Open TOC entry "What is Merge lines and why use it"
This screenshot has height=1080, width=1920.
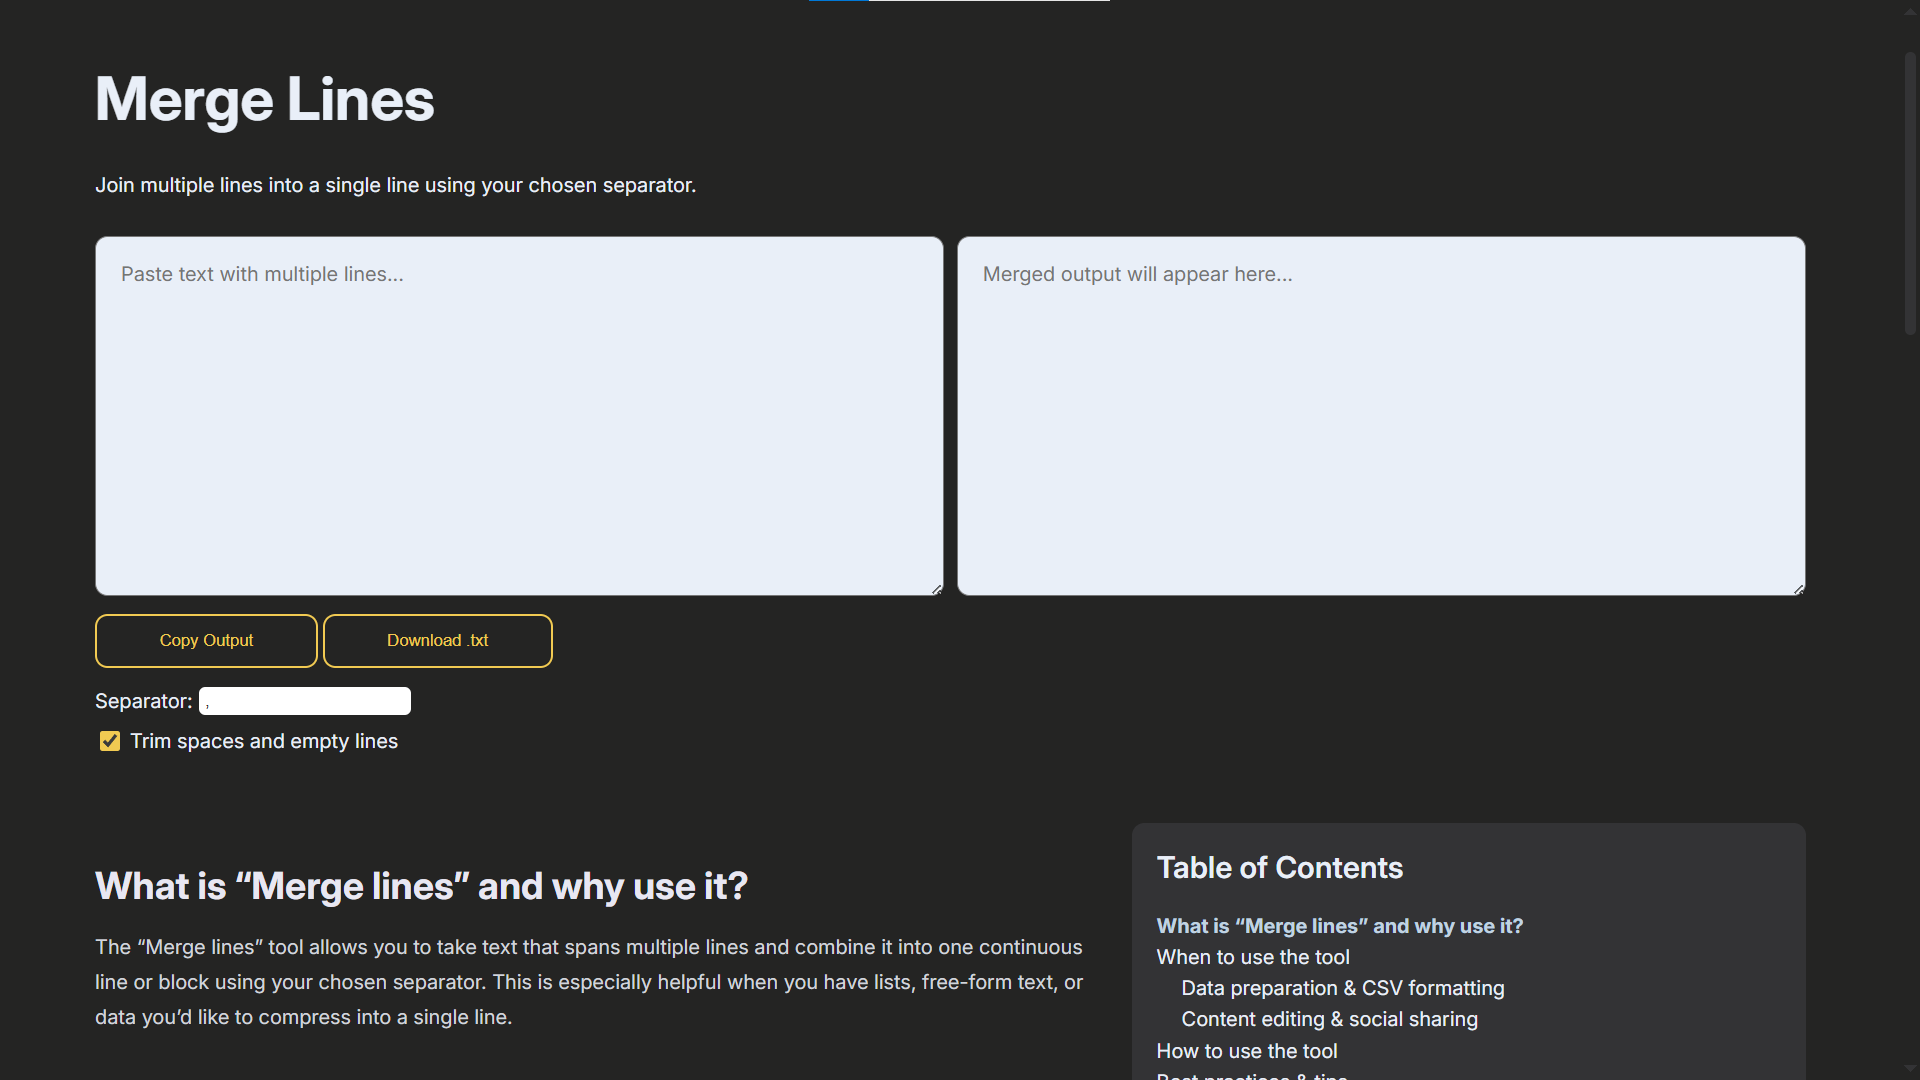(1339, 925)
